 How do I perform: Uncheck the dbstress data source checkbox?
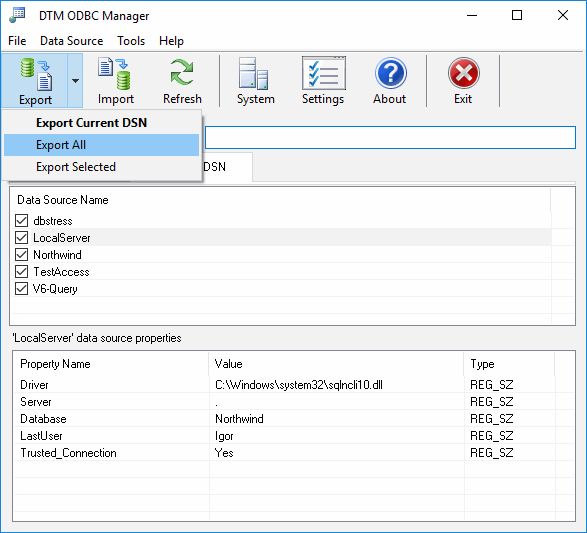[x=22, y=221]
